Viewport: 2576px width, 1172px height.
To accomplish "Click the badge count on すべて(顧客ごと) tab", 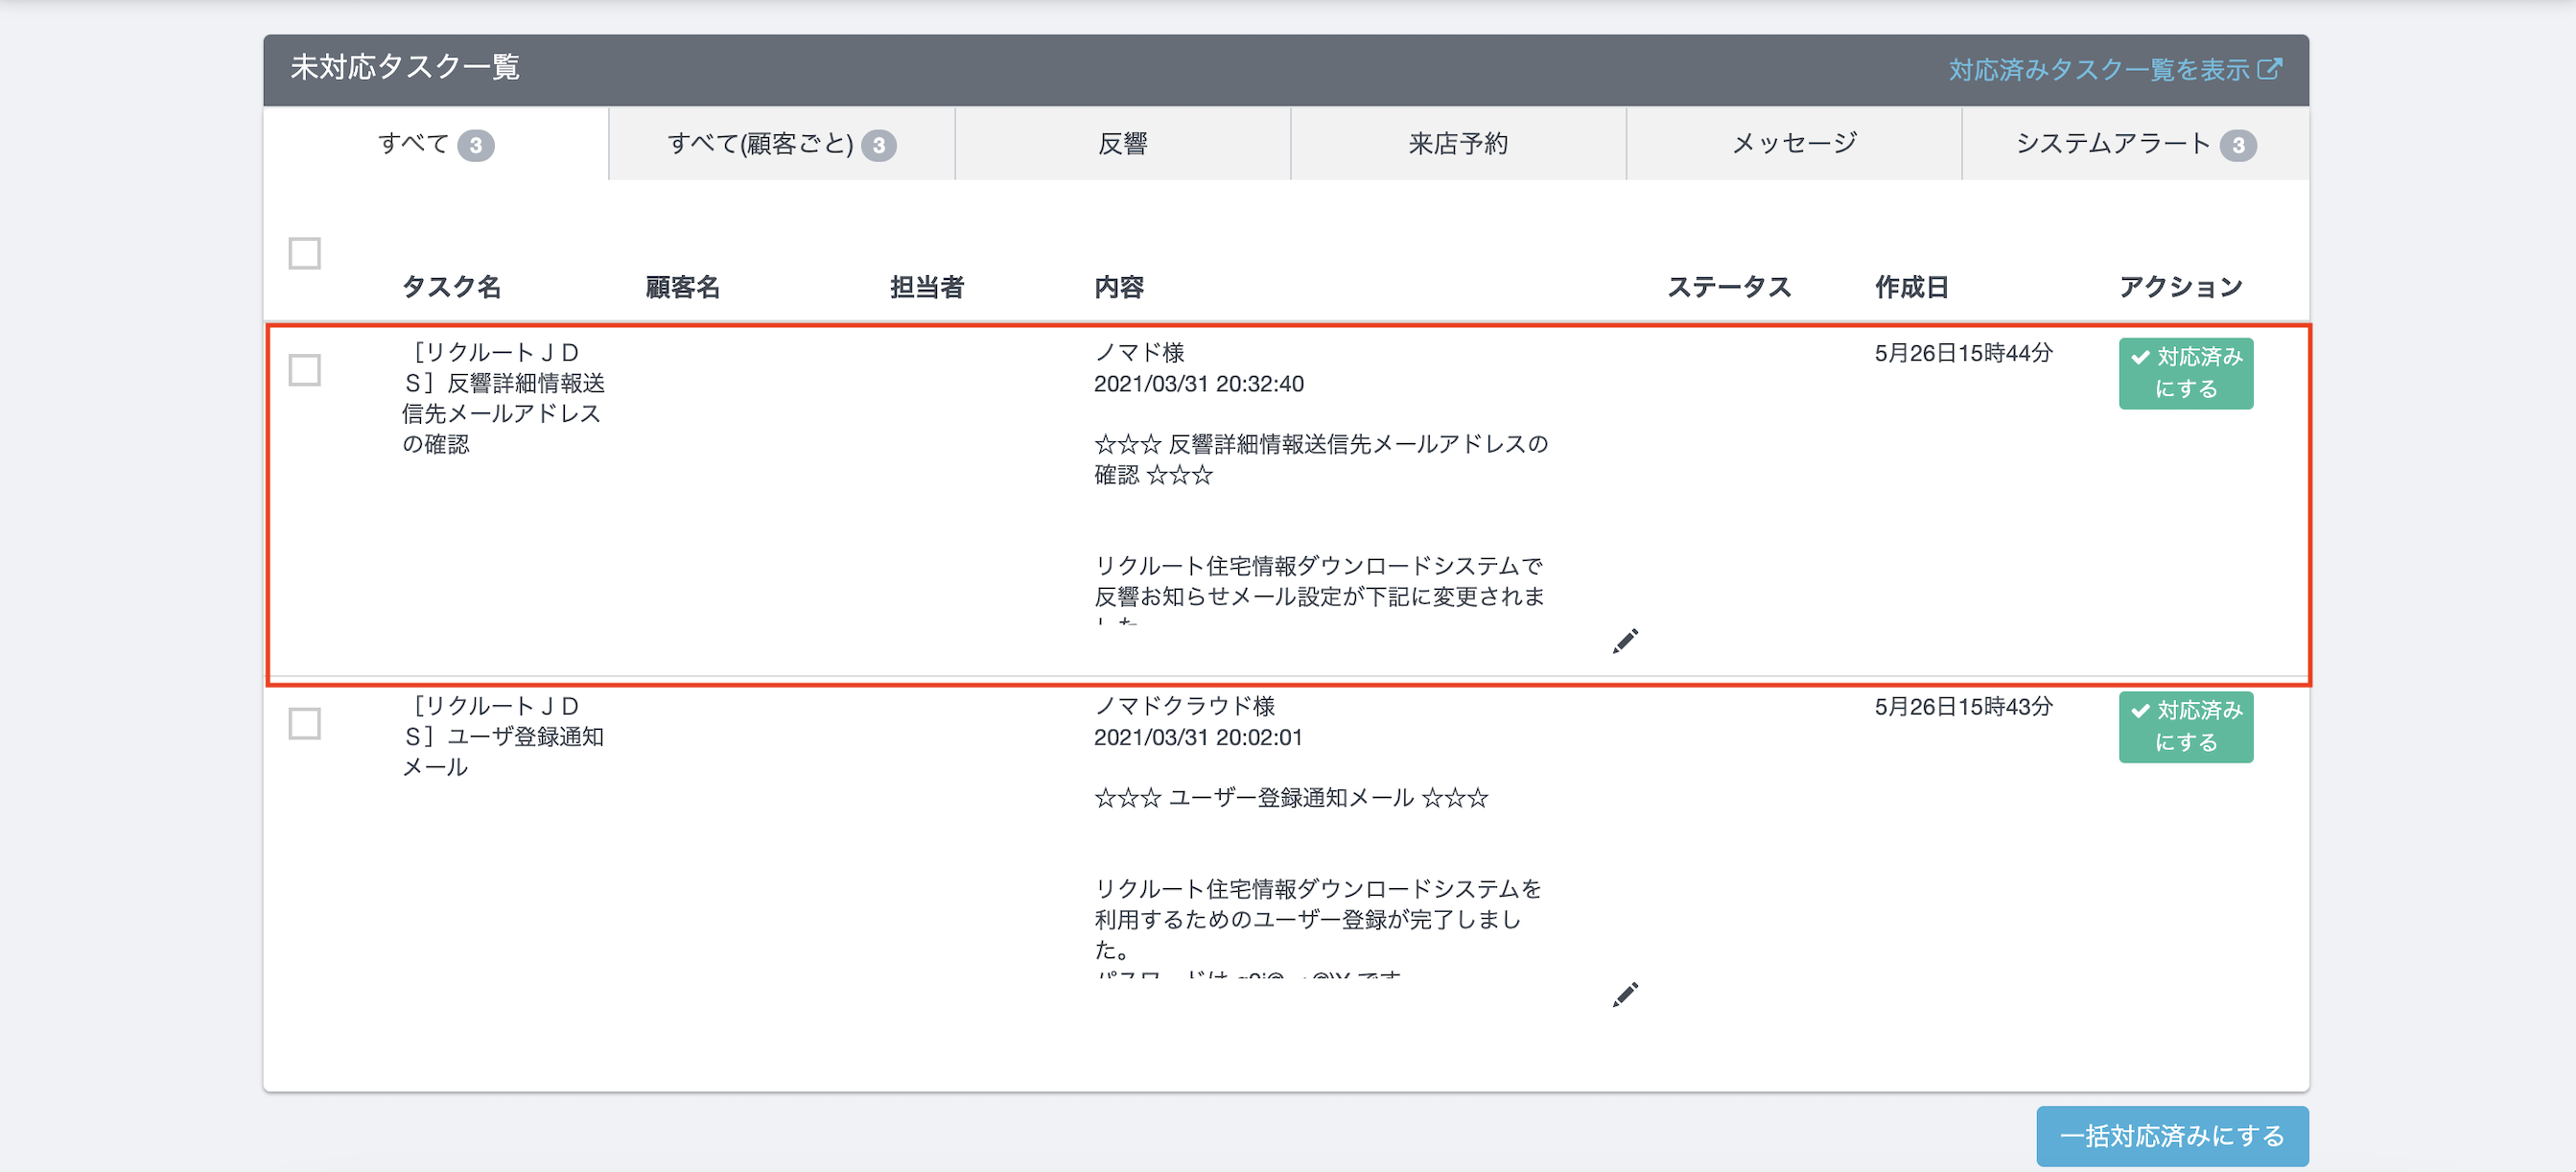I will [x=879, y=146].
